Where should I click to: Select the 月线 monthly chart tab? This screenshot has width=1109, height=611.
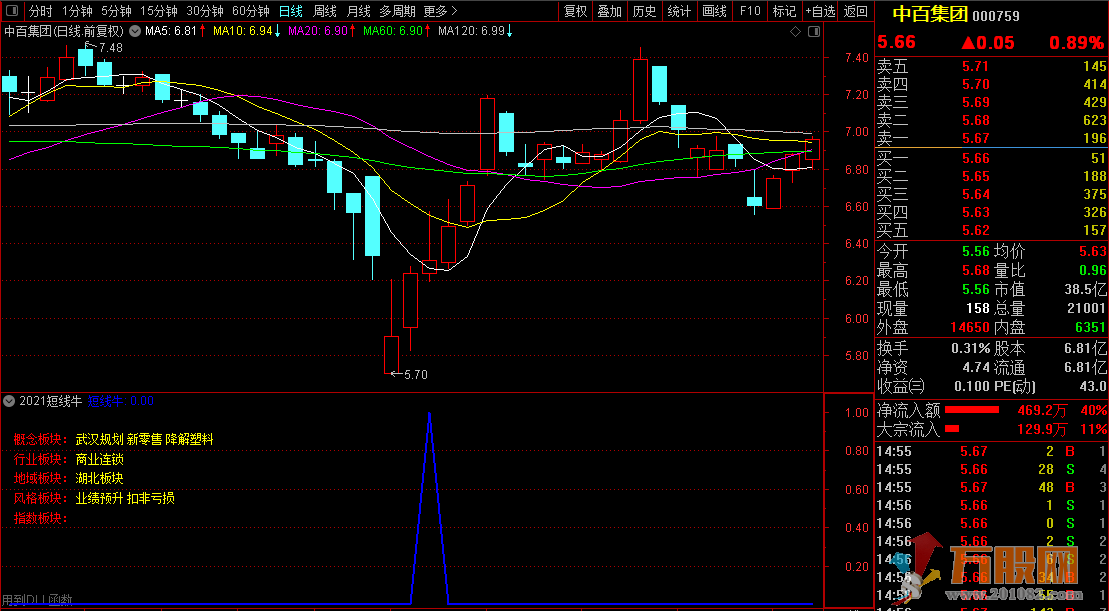click(x=359, y=11)
